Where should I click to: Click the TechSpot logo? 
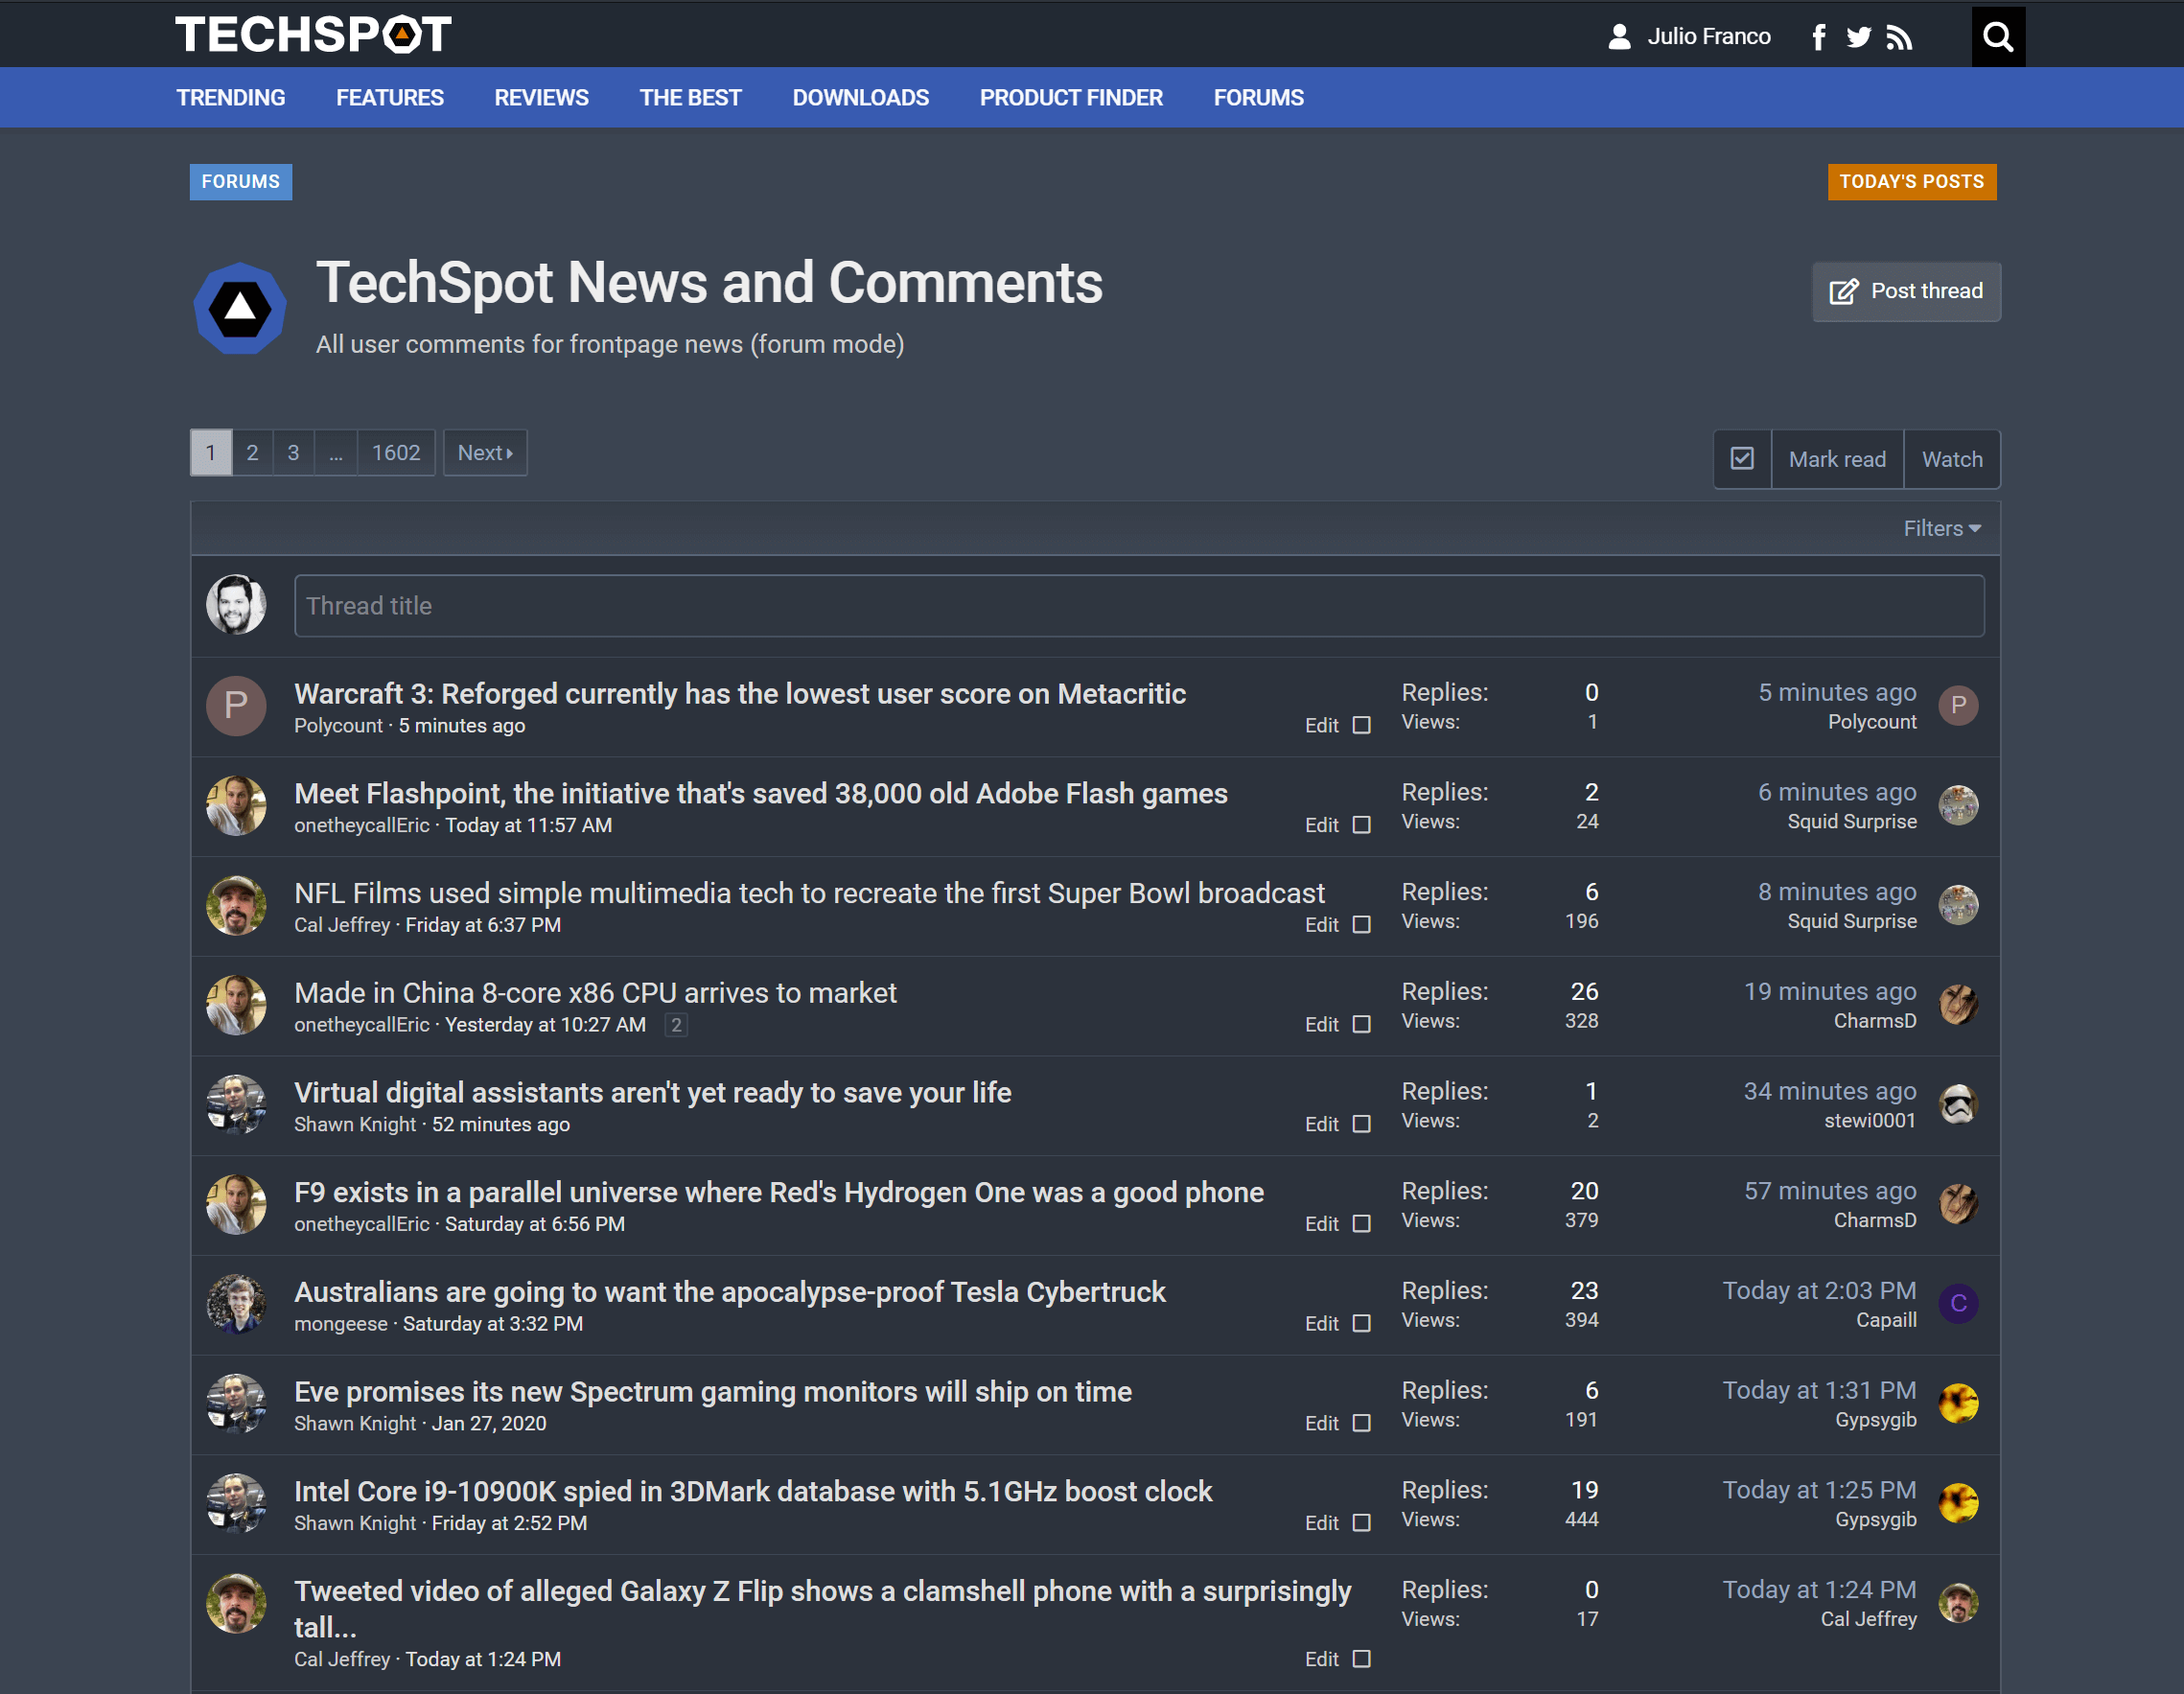pos(313,35)
